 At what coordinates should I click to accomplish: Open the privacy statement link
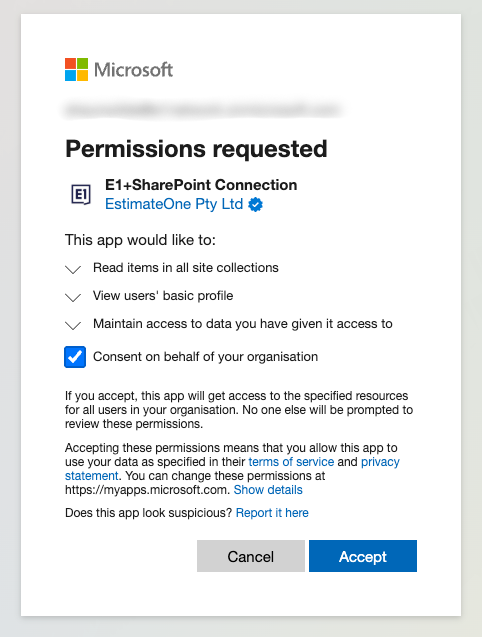[380, 462]
